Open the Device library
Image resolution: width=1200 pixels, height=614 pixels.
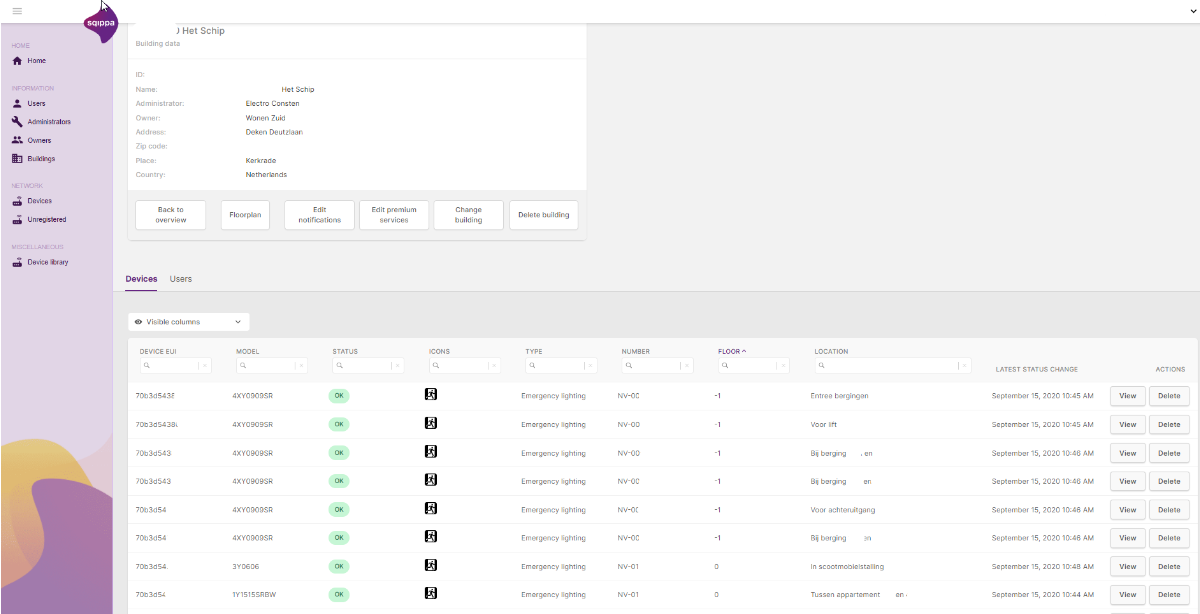point(47,262)
